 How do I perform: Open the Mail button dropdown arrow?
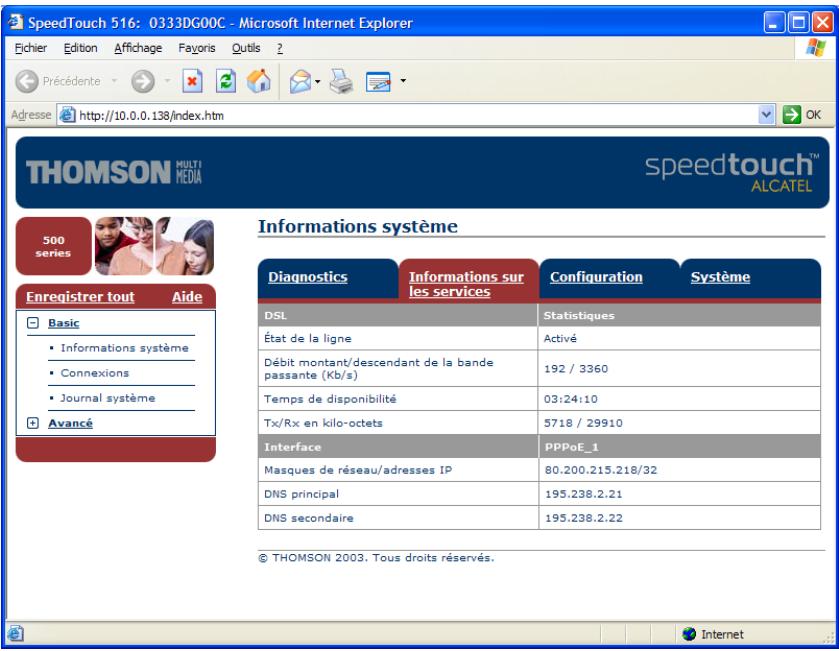click(318, 81)
